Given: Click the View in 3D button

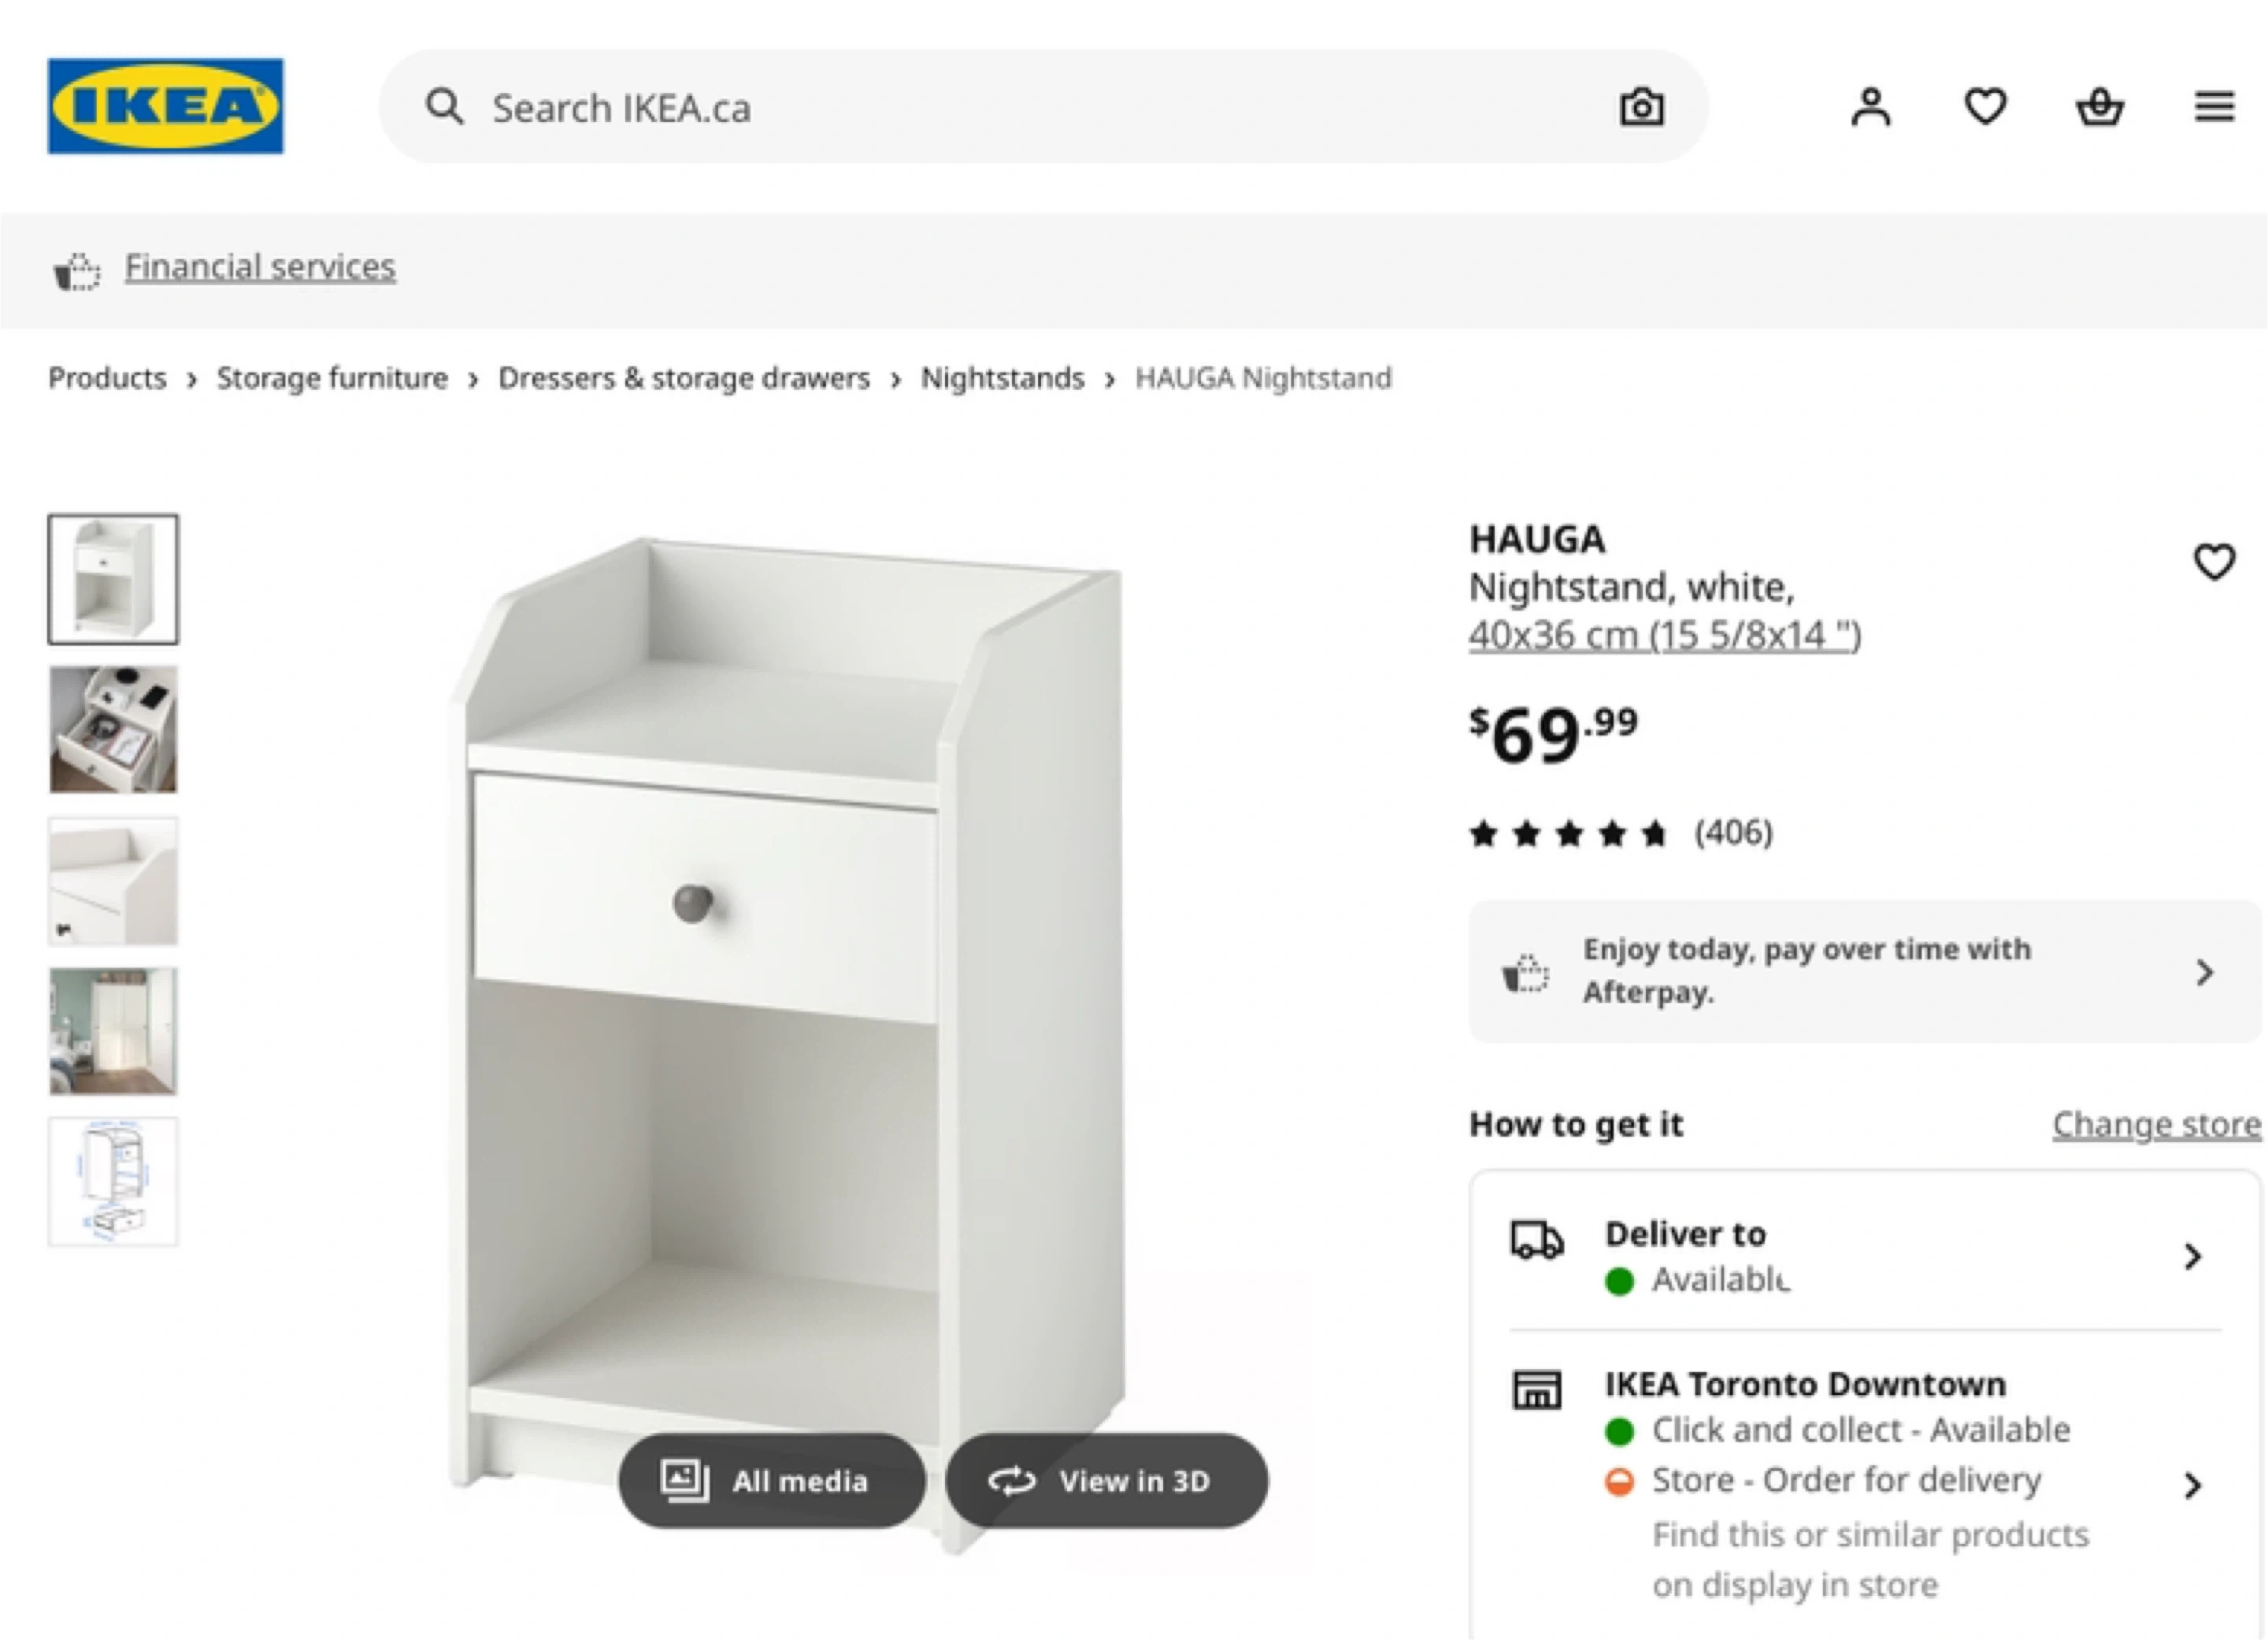Looking at the screenshot, I should click(x=1106, y=1480).
